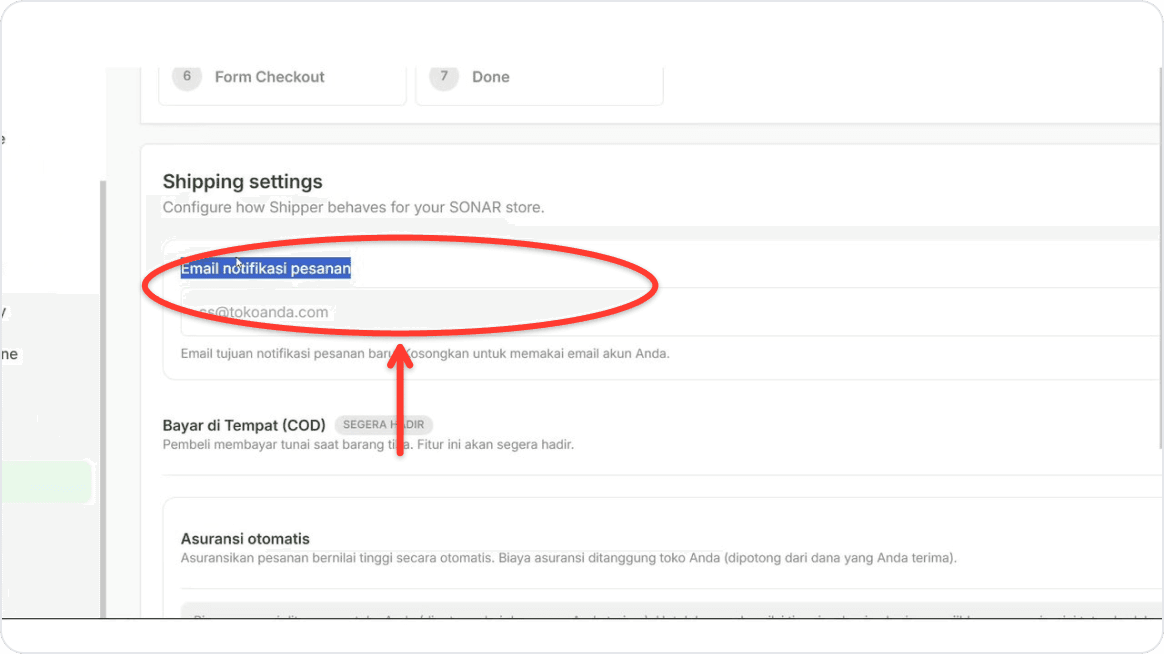Click the highlighted 'Email notifikasi pesanan' label
The image size is (1164, 654).
point(266,268)
